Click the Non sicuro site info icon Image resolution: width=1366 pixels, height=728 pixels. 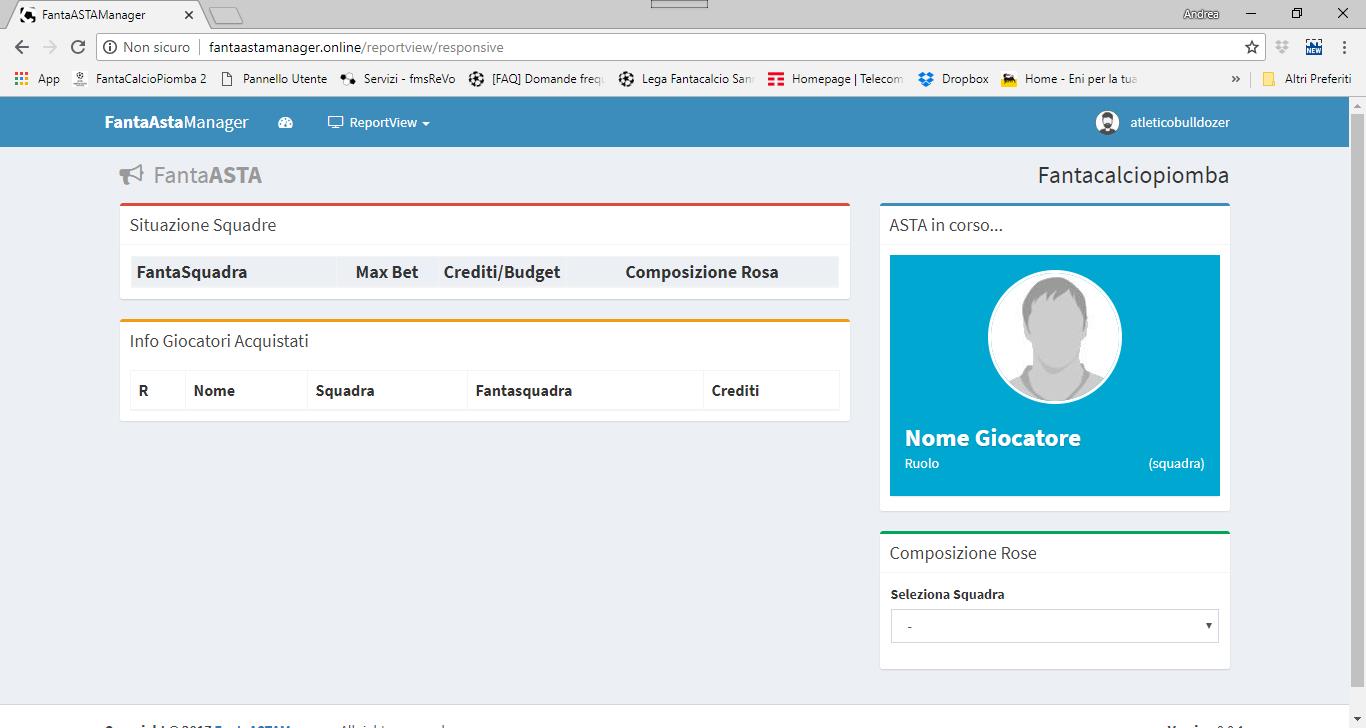pyautogui.click(x=111, y=47)
